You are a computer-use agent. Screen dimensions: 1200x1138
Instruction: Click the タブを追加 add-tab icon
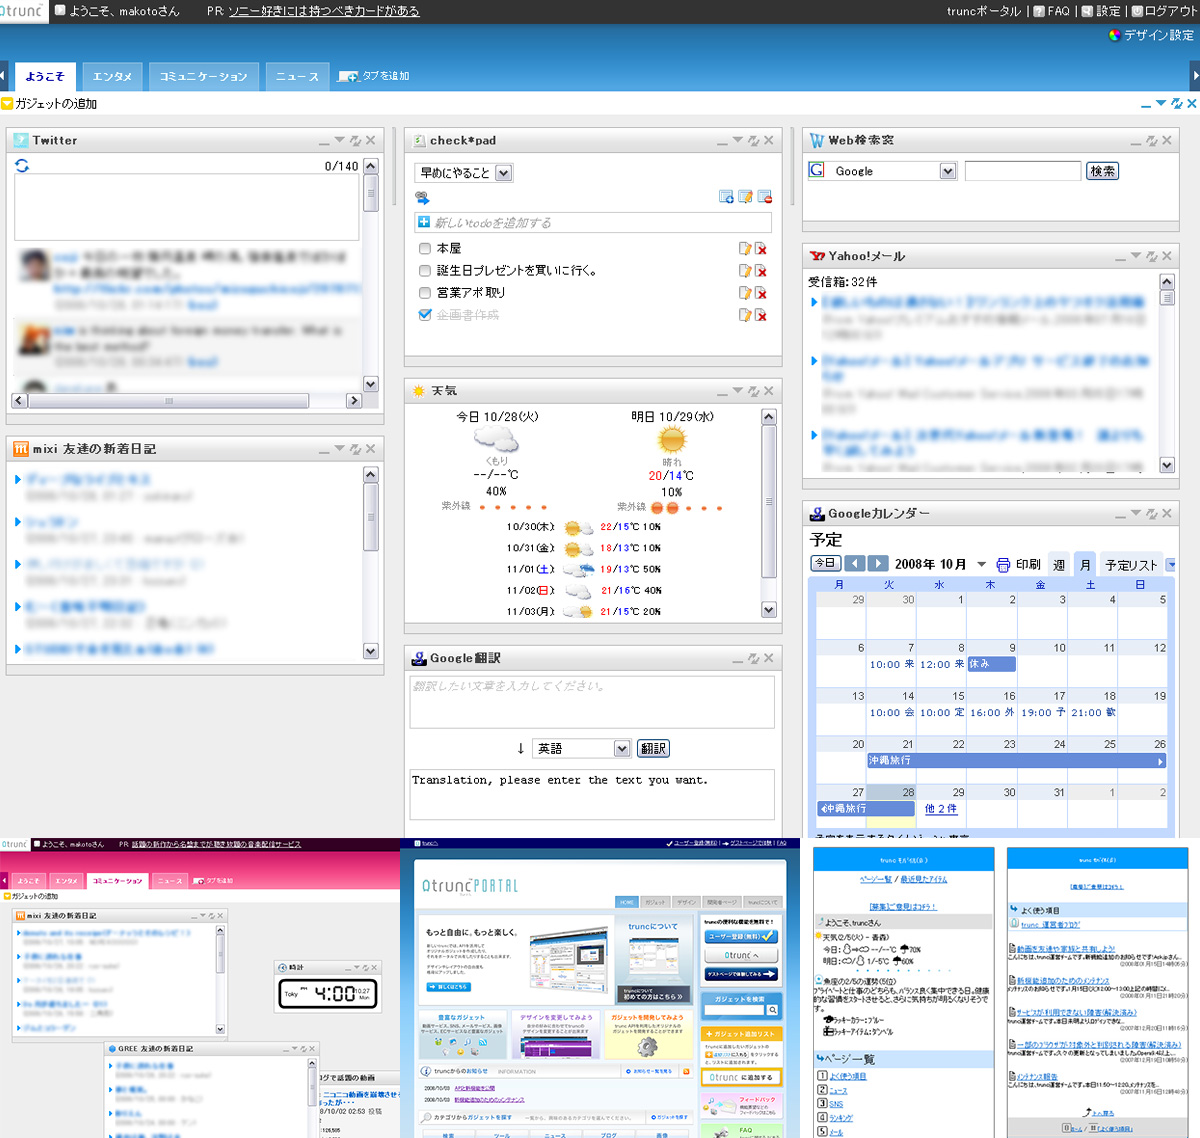(348, 76)
